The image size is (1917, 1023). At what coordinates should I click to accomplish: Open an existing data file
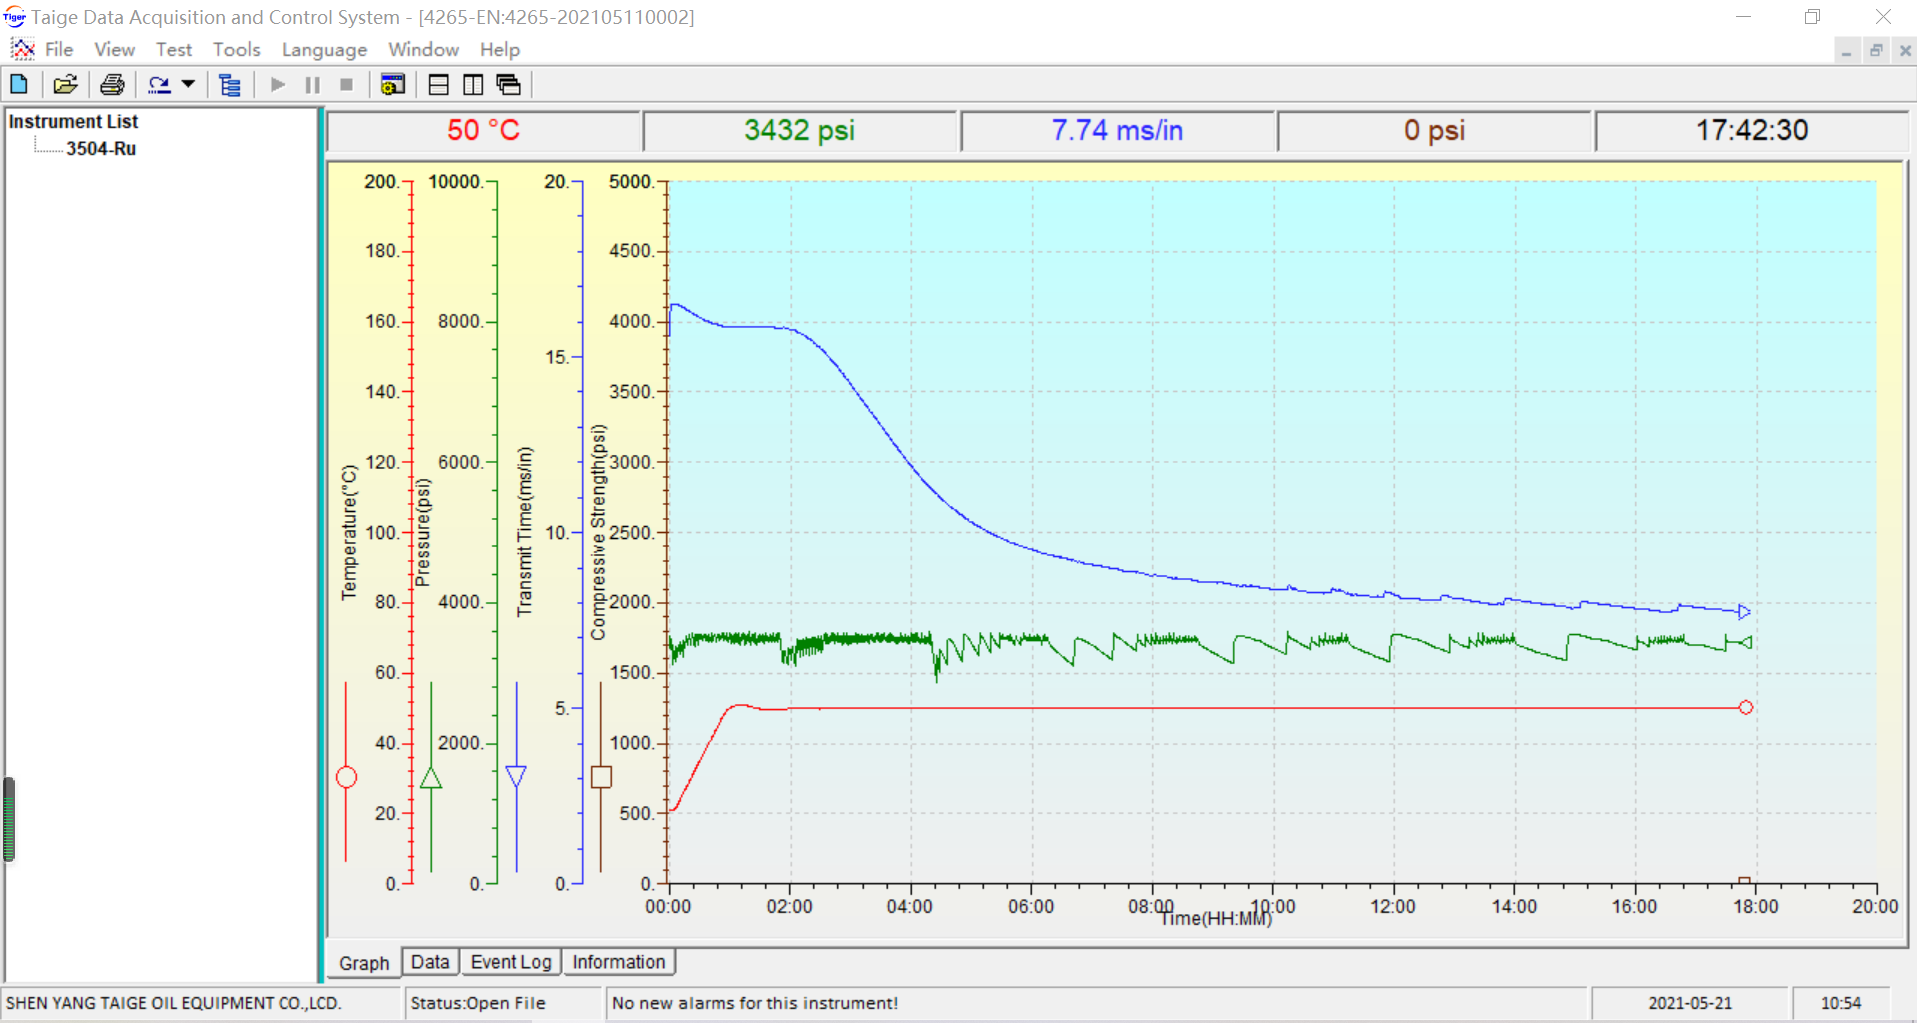point(64,84)
